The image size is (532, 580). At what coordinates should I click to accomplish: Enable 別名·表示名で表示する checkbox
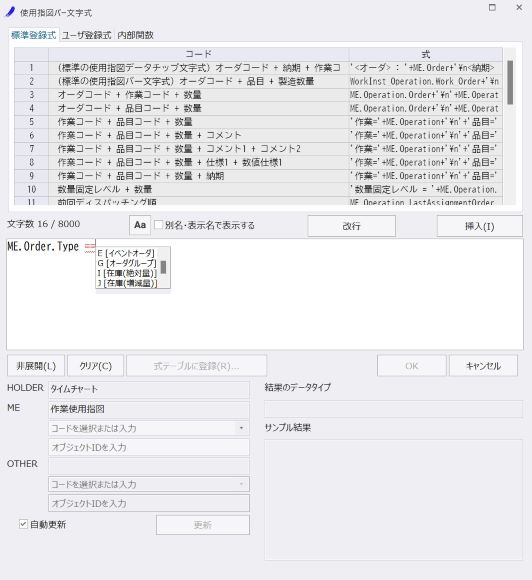158,225
